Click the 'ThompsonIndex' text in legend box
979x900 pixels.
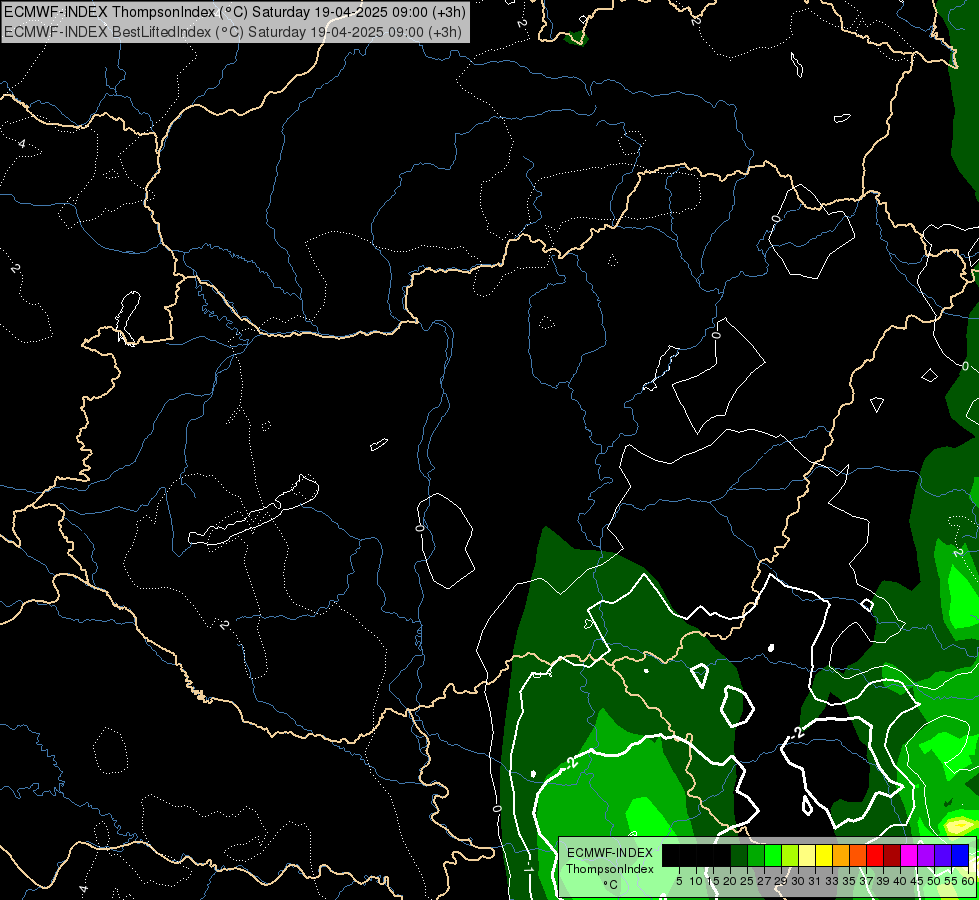coord(610,869)
